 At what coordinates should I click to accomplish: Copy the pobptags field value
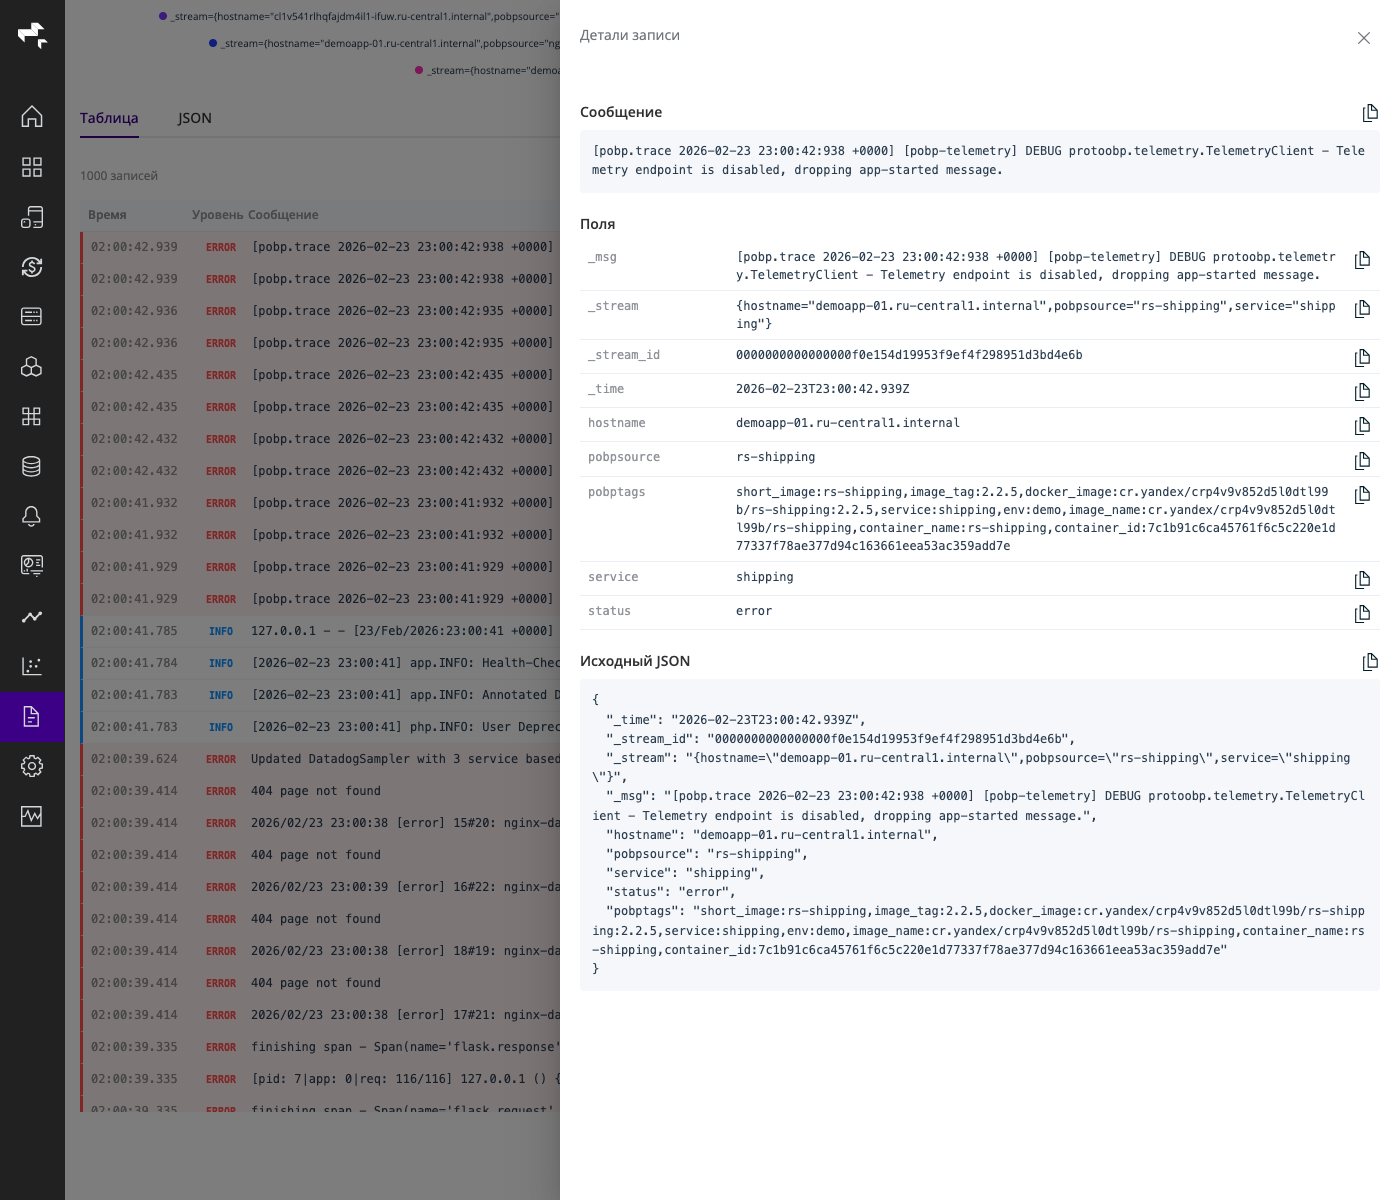[x=1362, y=495]
